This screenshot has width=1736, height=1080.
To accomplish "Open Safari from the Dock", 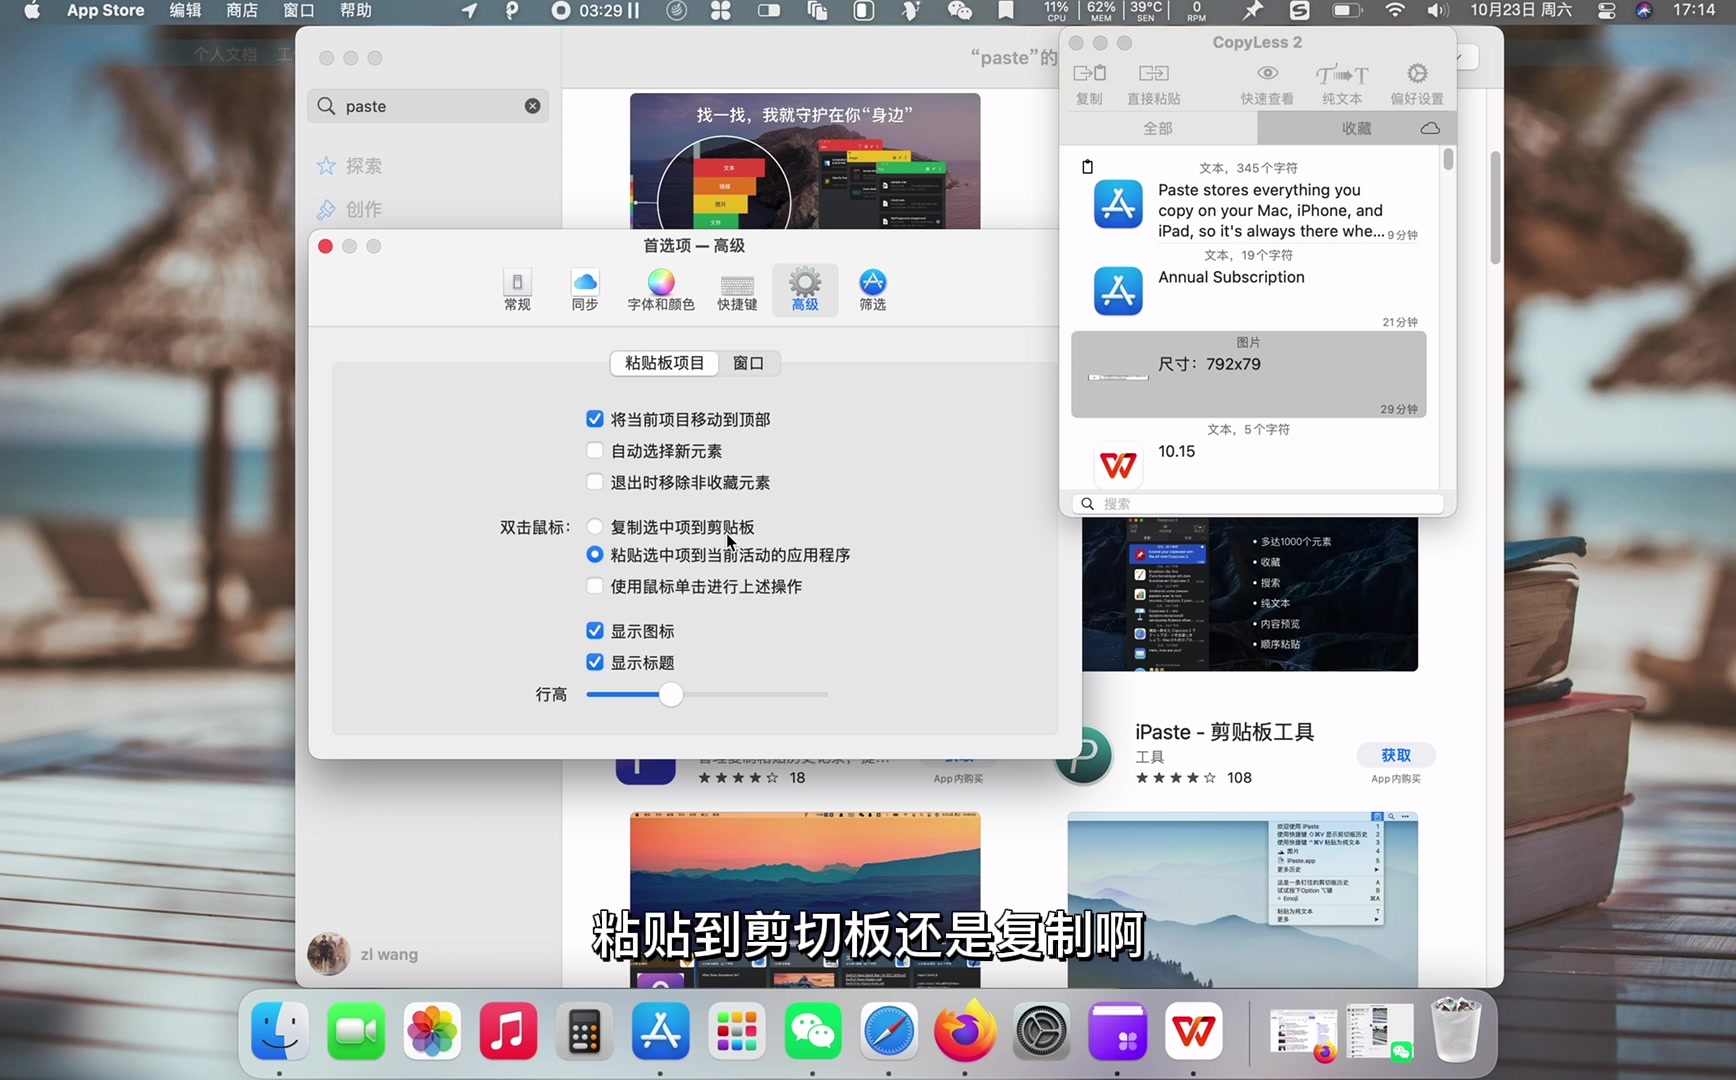I will tap(888, 1031).
